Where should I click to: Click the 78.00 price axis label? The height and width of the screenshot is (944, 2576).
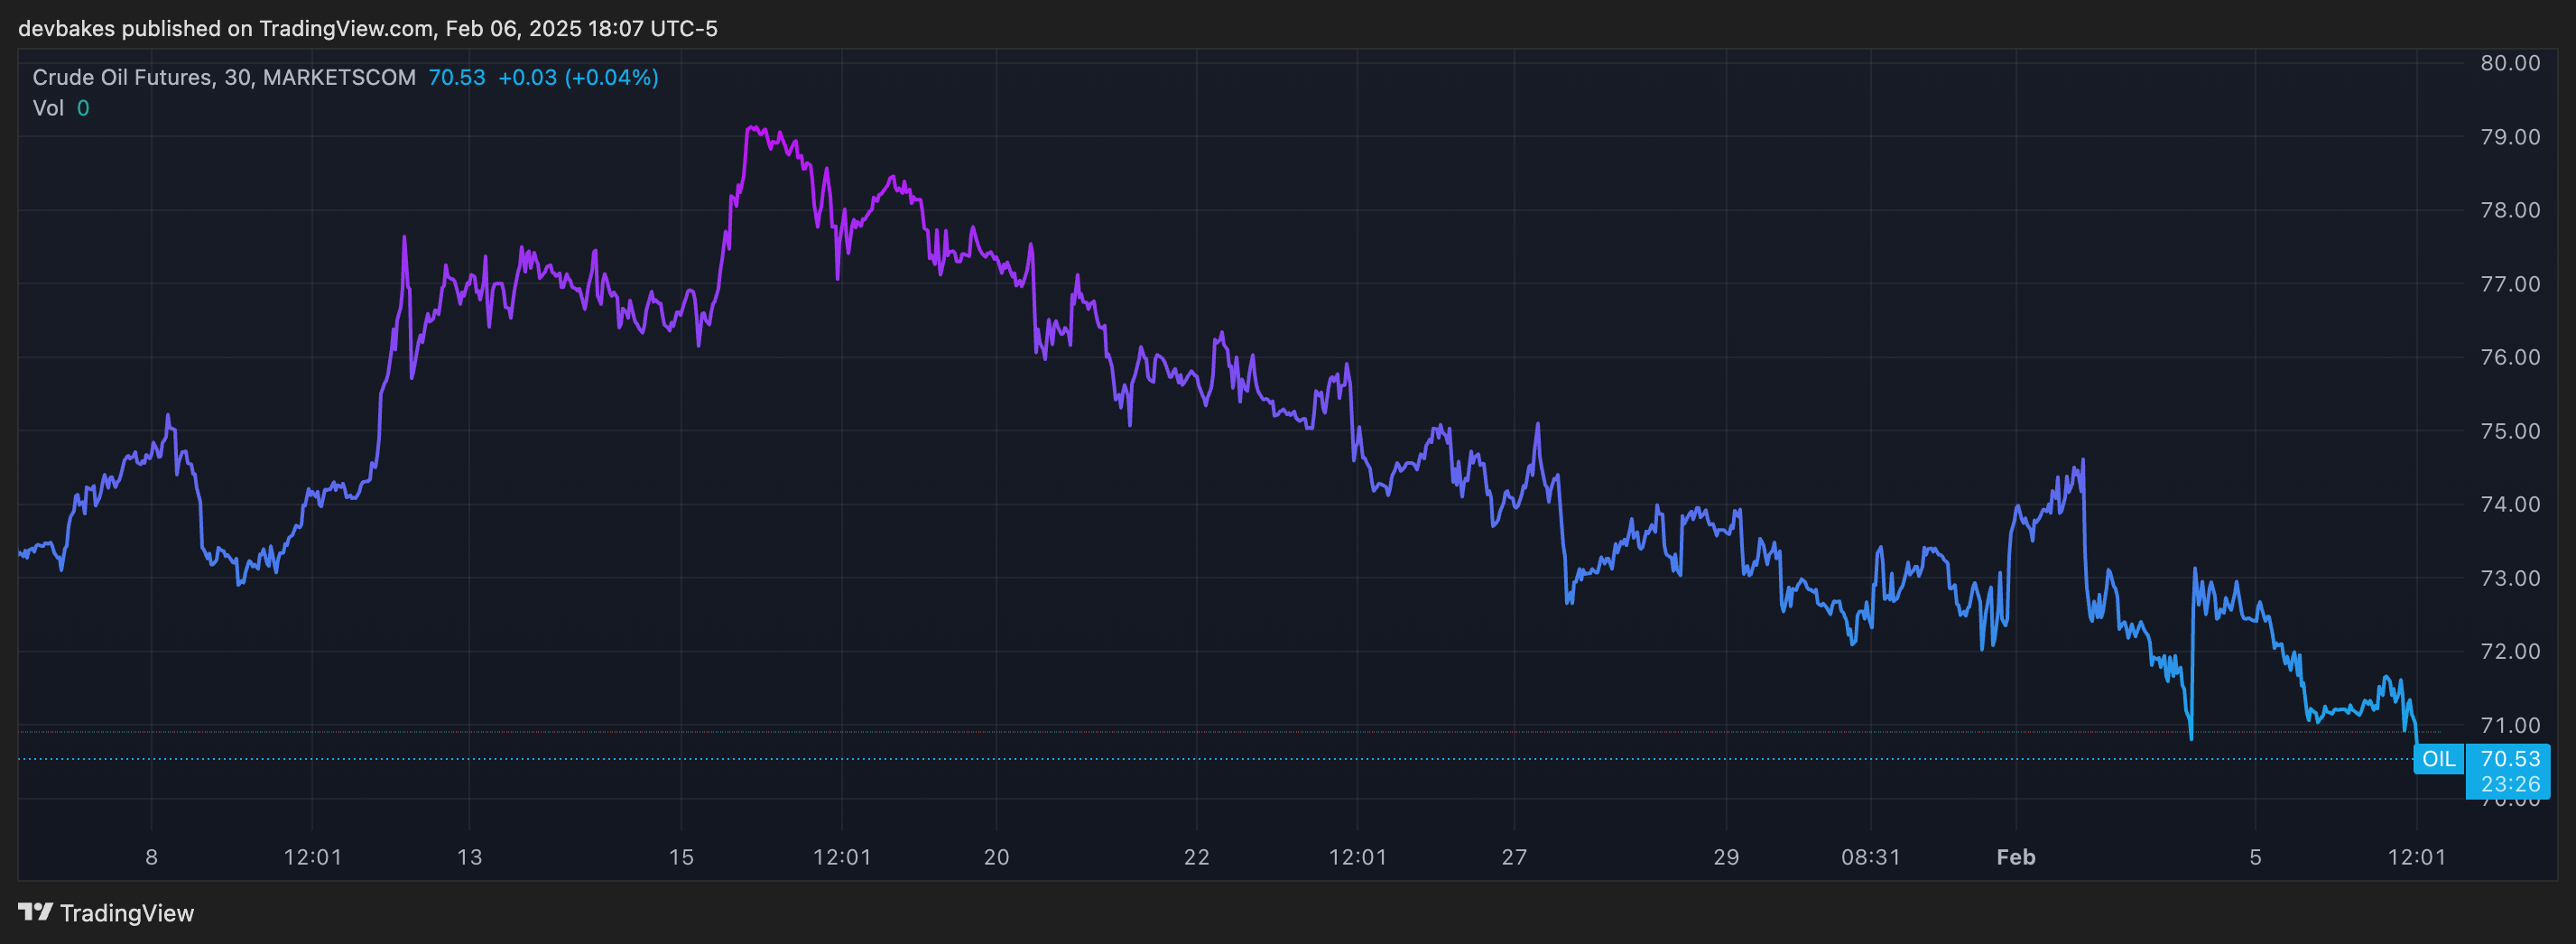(x=2510, y=210)
